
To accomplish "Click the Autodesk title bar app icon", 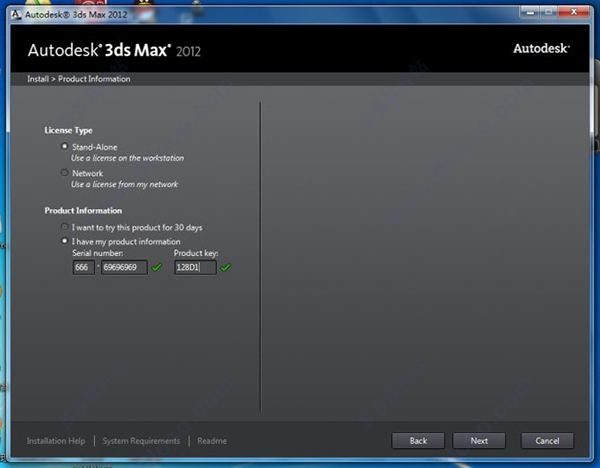I will tap(16, 15).
